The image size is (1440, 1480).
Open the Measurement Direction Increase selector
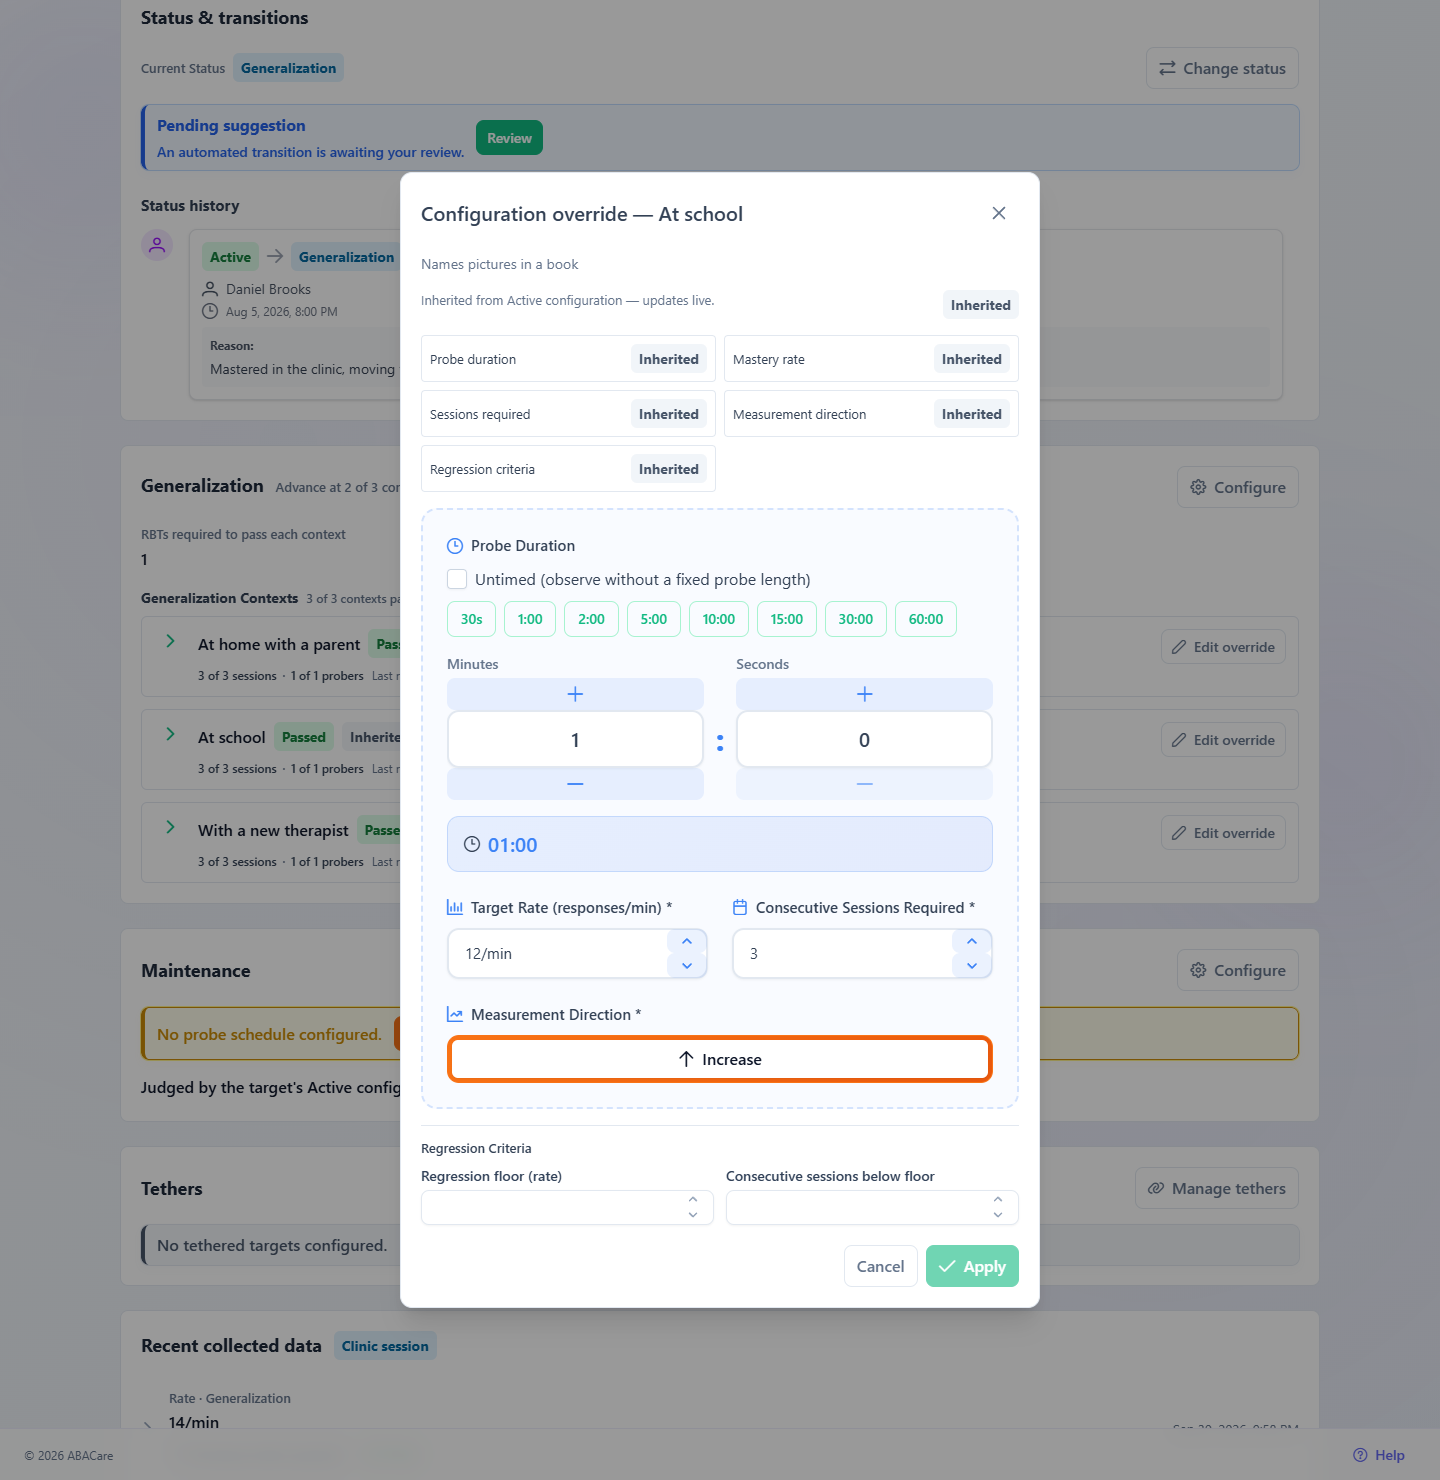click(720, 1059)
